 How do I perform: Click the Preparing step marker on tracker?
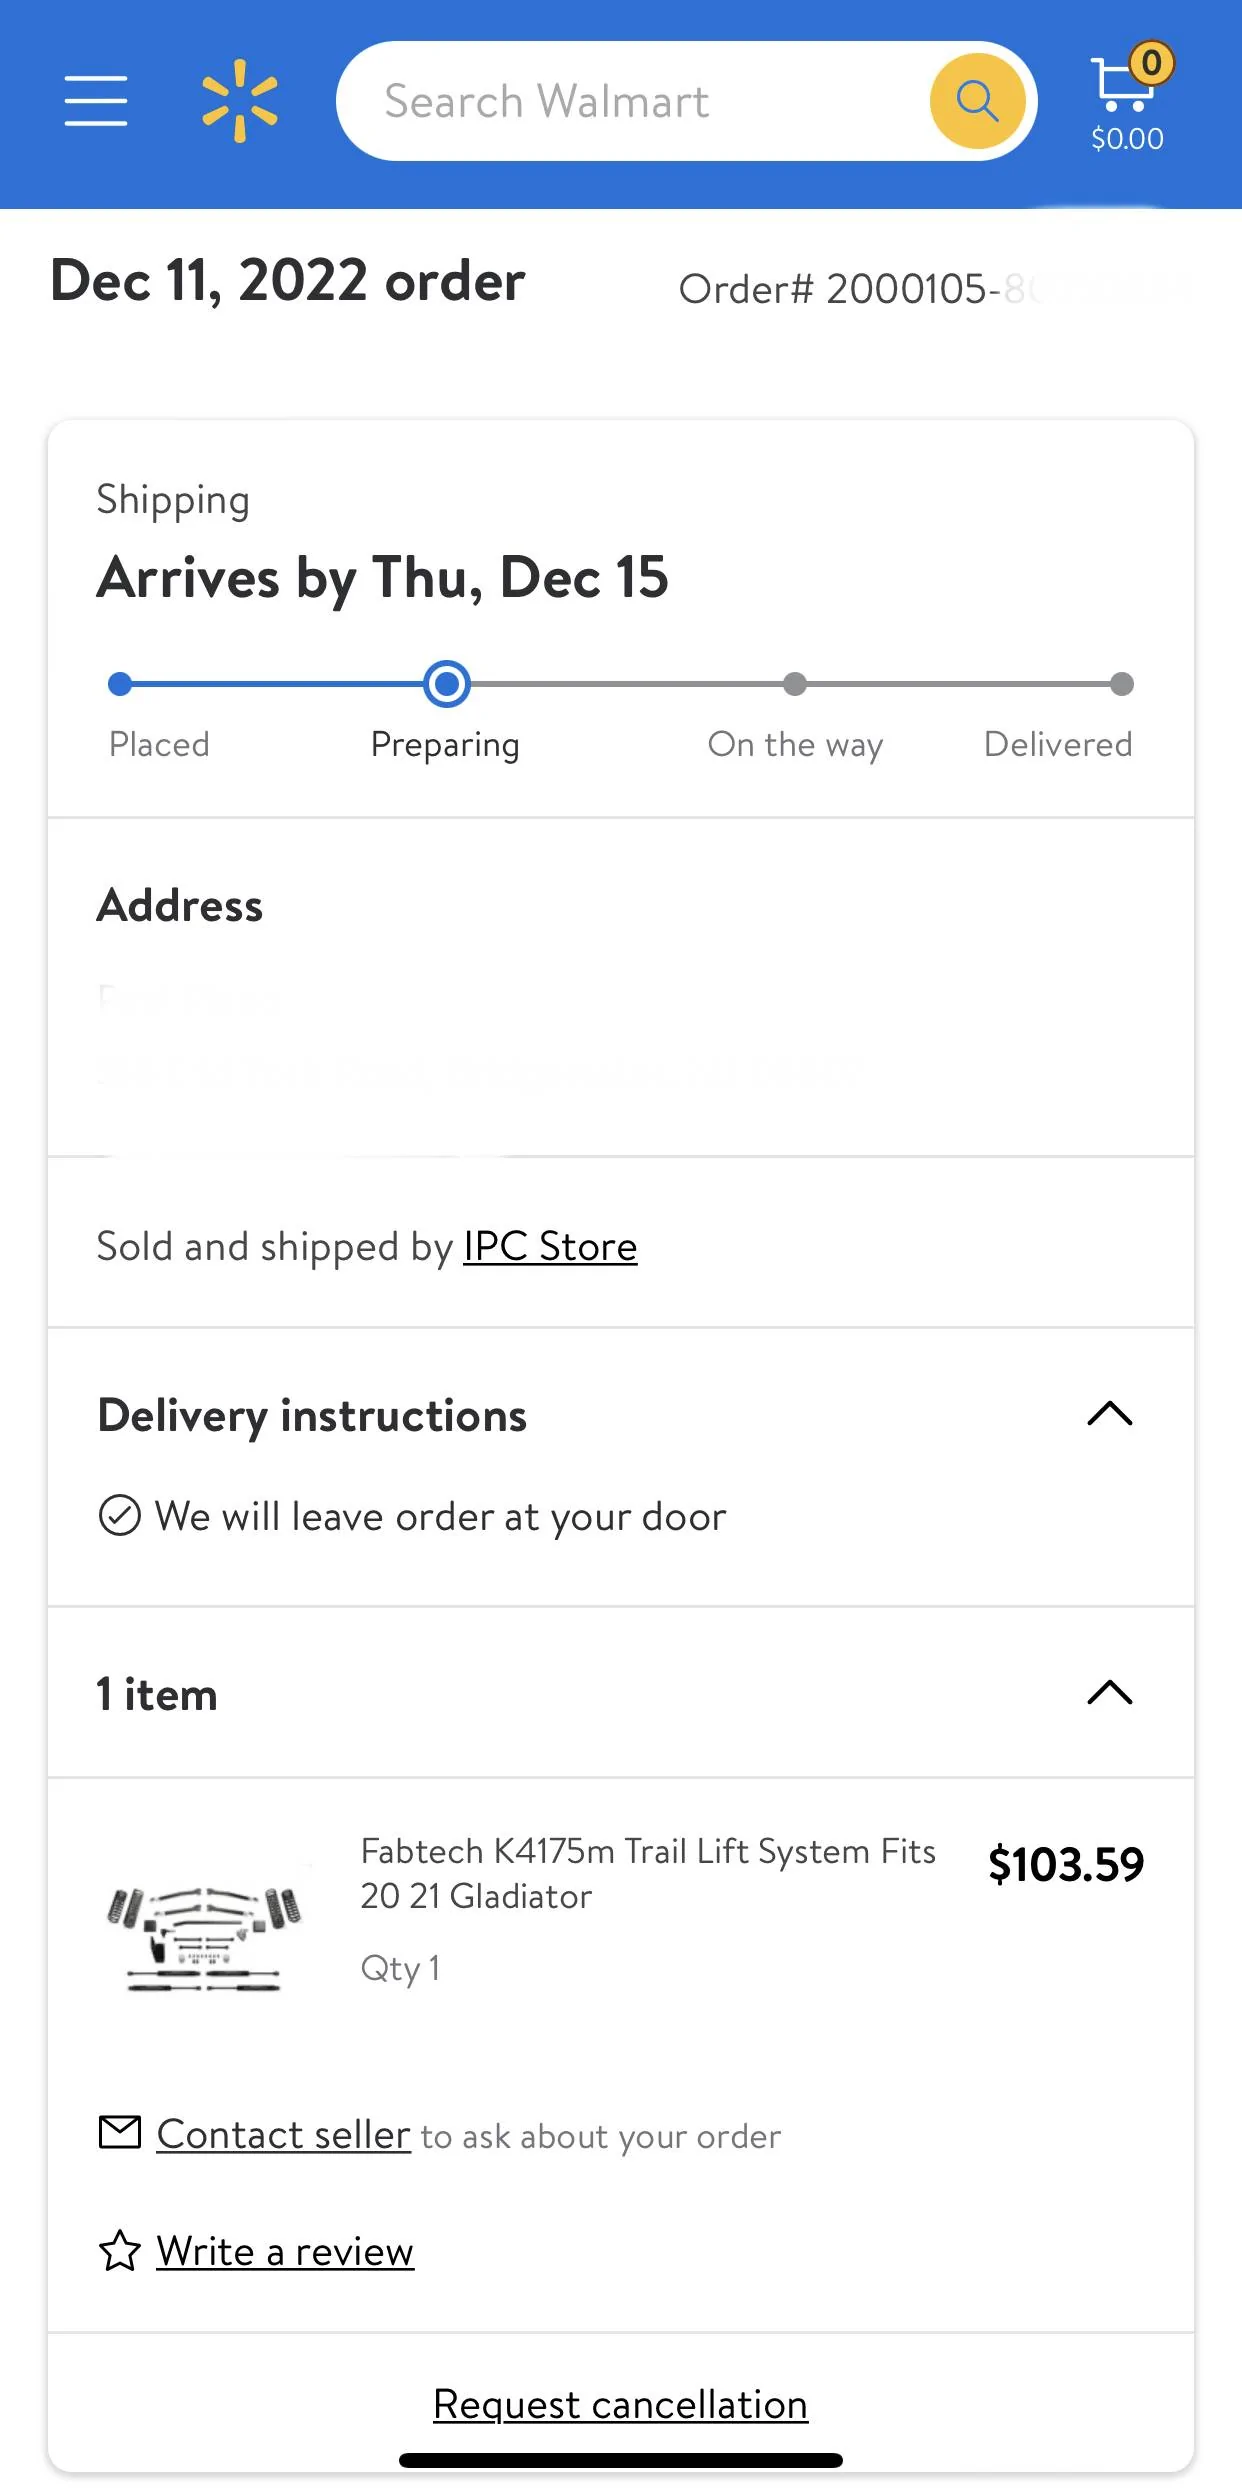pos(447,684)
